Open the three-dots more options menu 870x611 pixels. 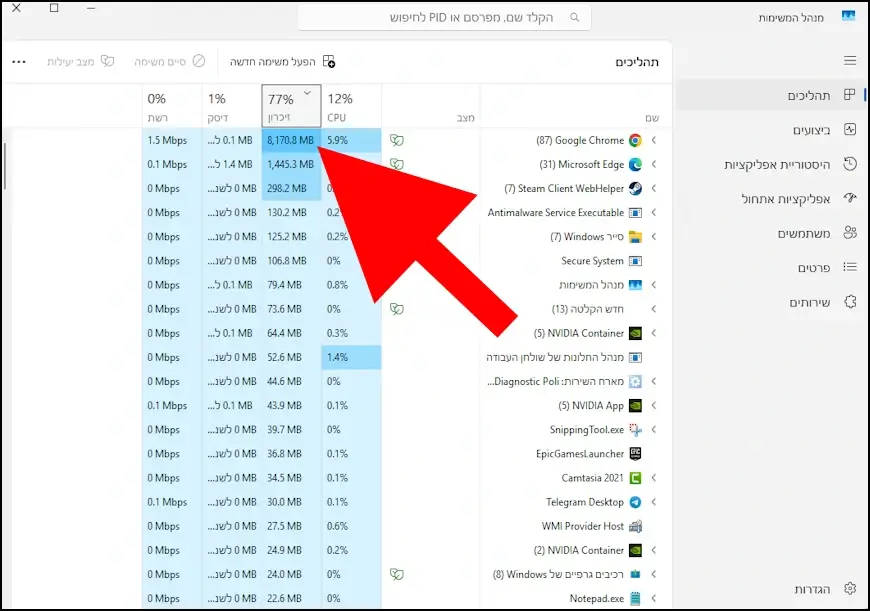19,62
